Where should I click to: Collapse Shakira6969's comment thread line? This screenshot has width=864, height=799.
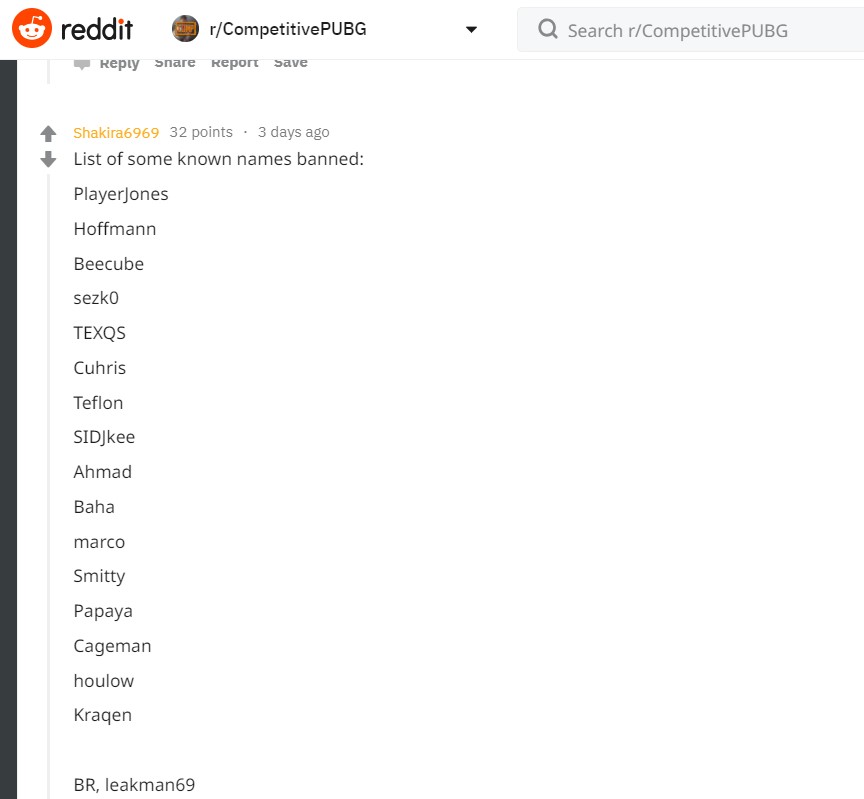point(48,487)
